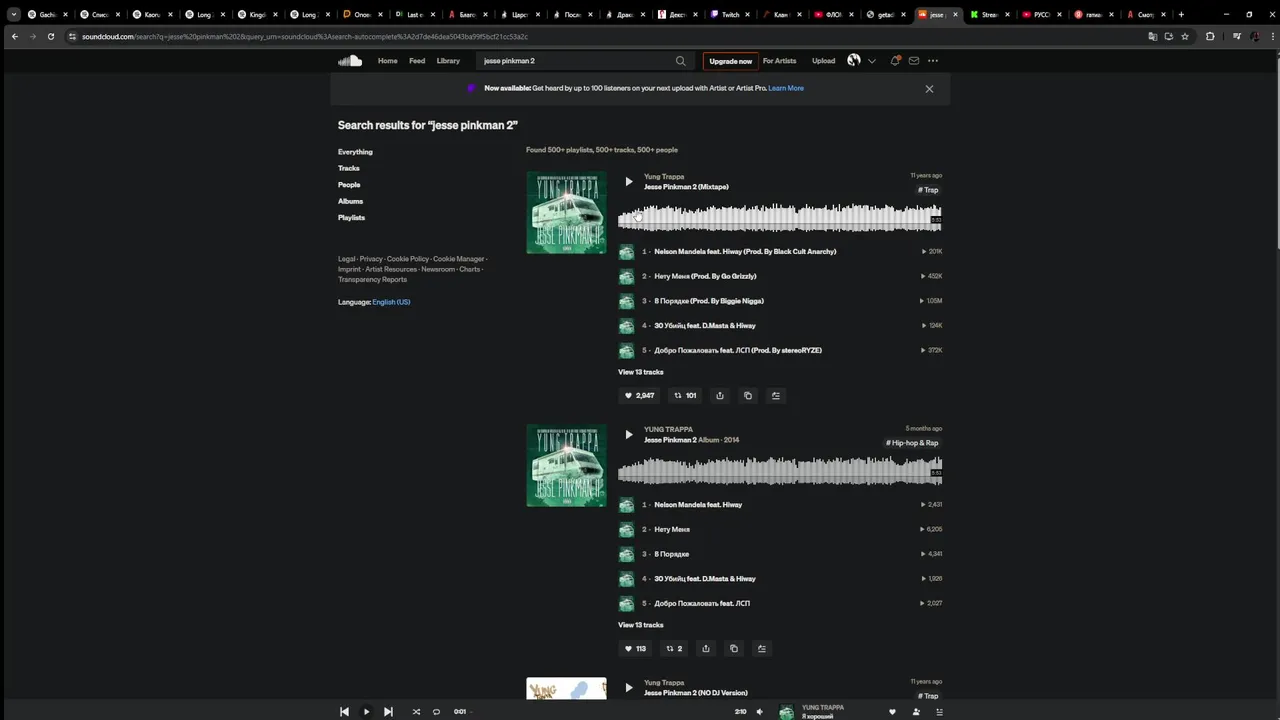Open the Jesse Pinkman 2 Mixtape cover art
The image size is (1280, 720).
(566, 213)
